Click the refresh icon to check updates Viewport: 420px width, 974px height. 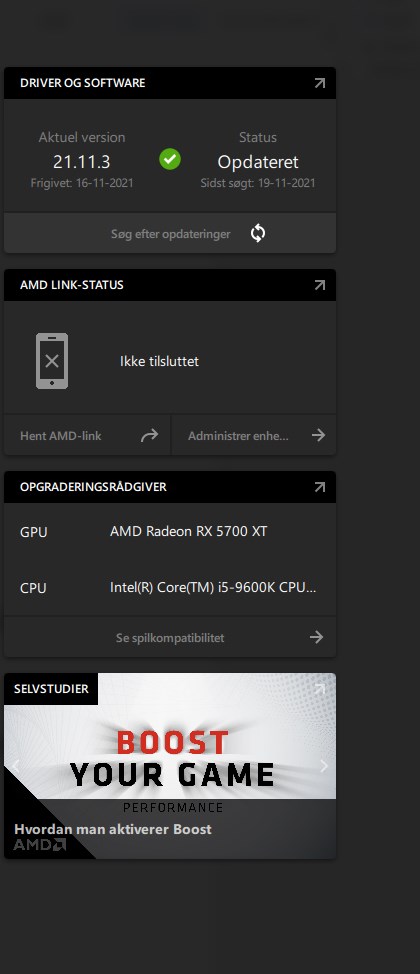258,234
